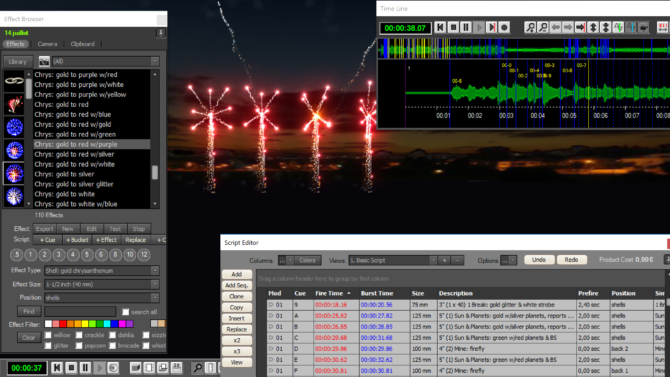The image size is (670, 377).
Task: Click the magnifier icon in bottom toolbar
Action: 197,368
